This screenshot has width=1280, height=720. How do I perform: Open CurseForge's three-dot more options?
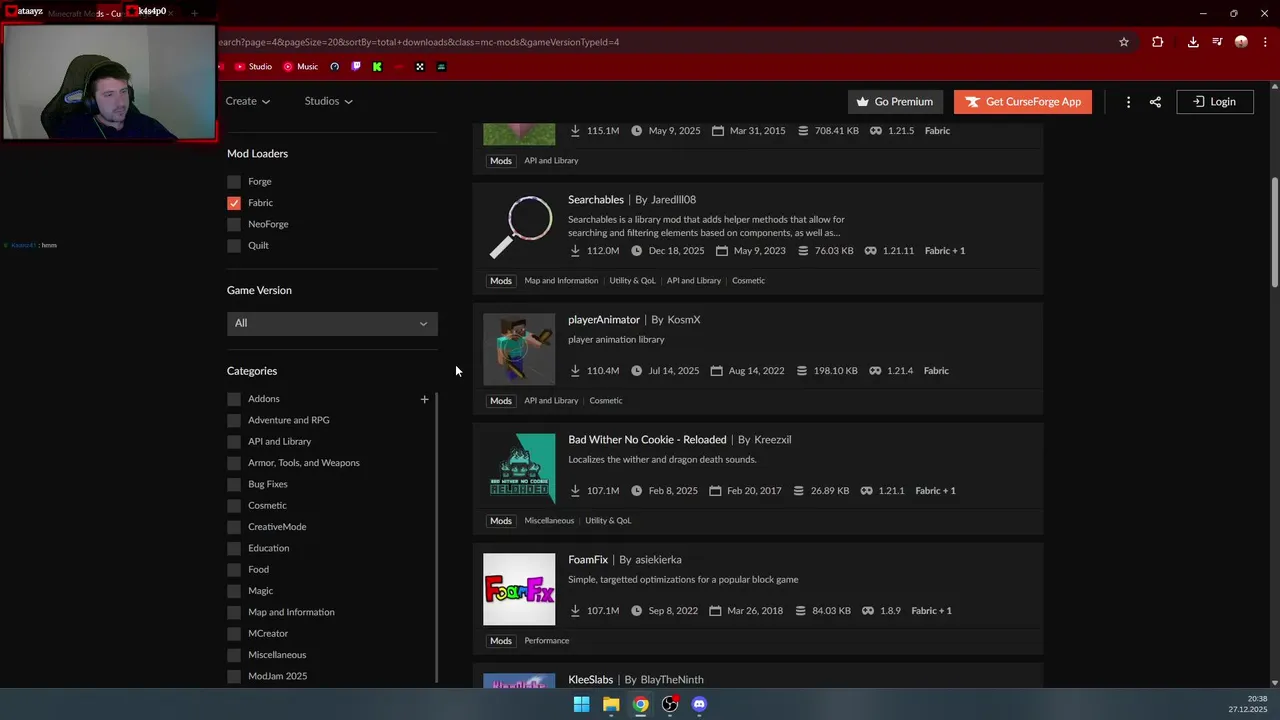[1128, 102]
